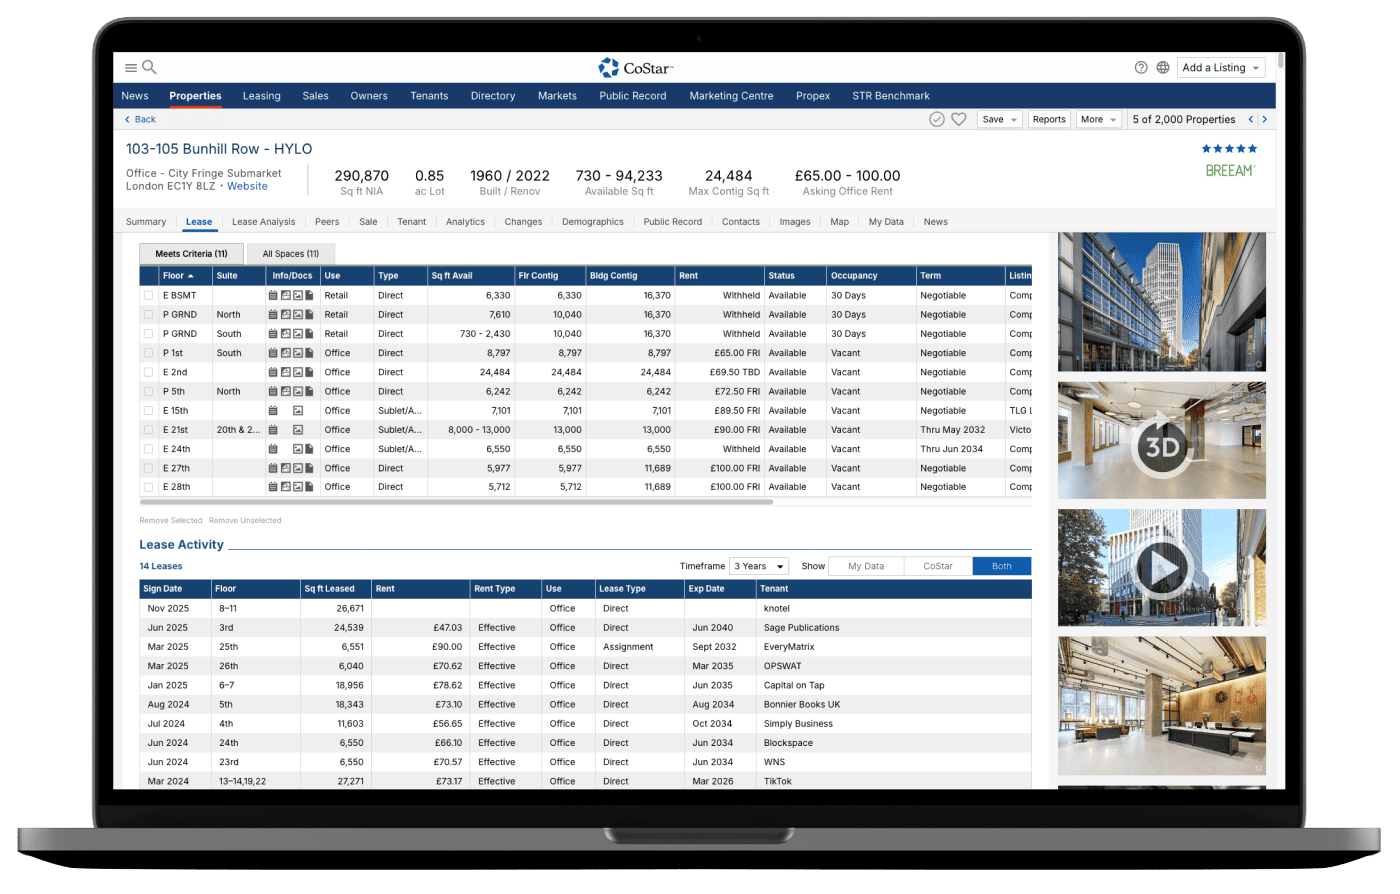The width and height of the screenshot is (1400, 894).
Task: Open the property Website link
Action: [x=247, y=186]
